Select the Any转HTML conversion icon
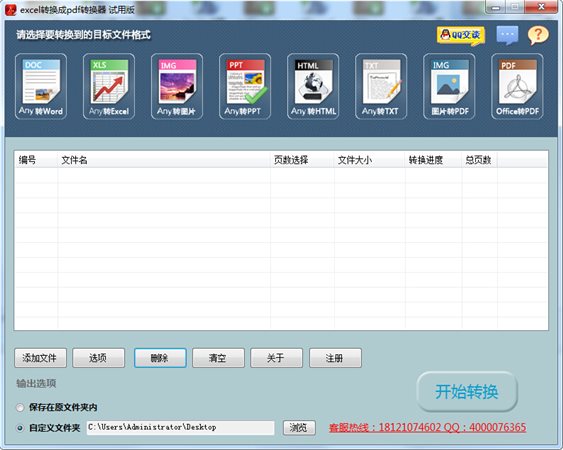Image resolution: width=563 pixels, height=450 pixels. coord(313,87)
